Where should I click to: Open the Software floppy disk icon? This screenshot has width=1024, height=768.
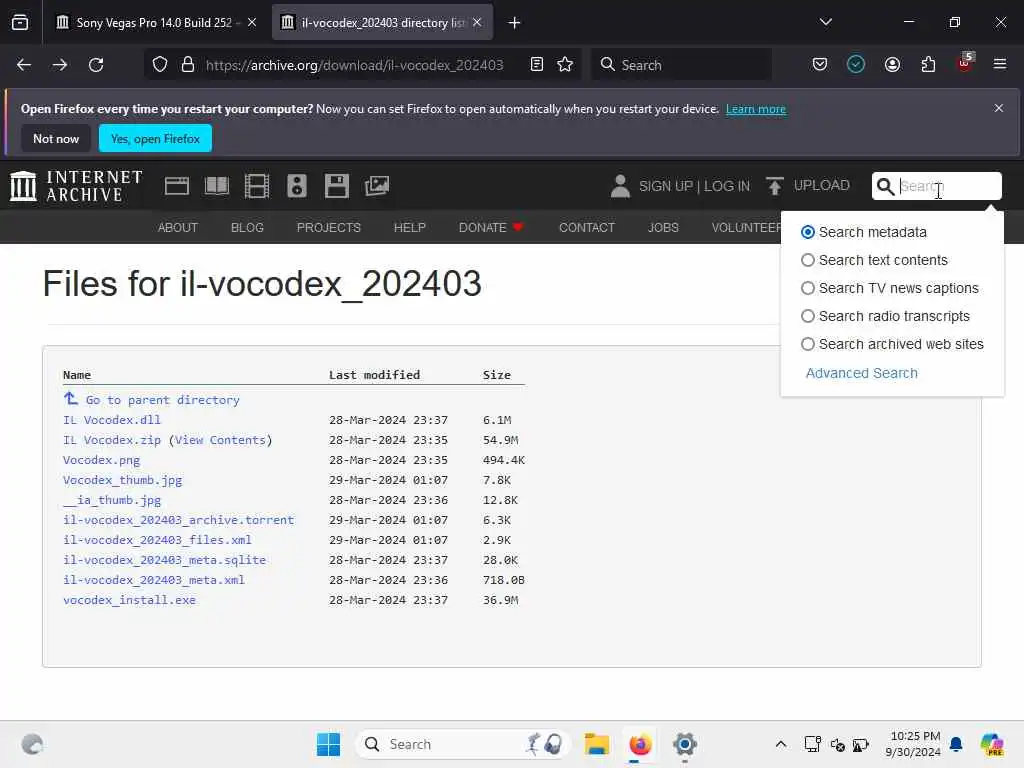point(336,186)
